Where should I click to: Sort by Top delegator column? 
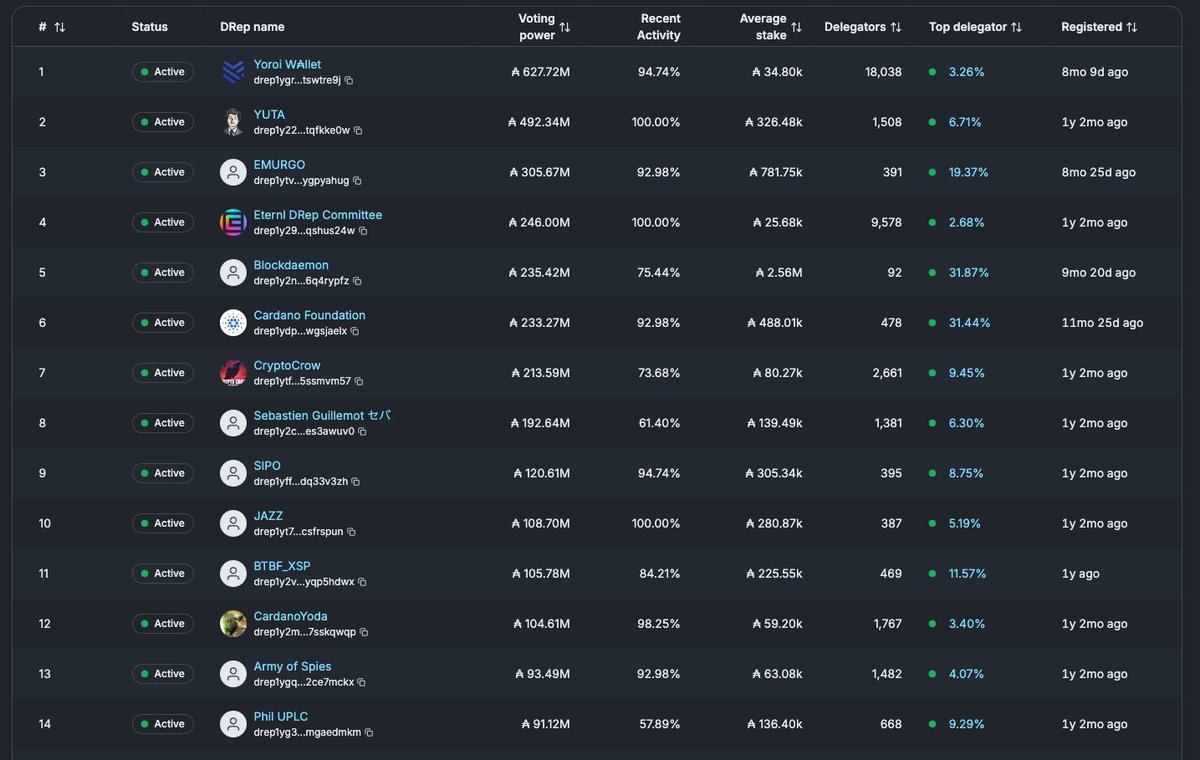pos(1017,27)
